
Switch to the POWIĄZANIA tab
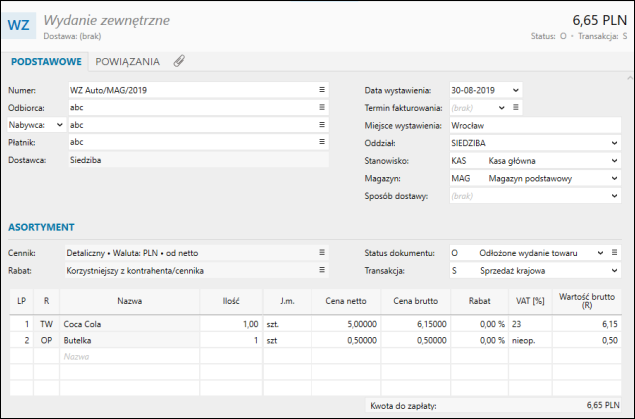click(x=127, y=61)
